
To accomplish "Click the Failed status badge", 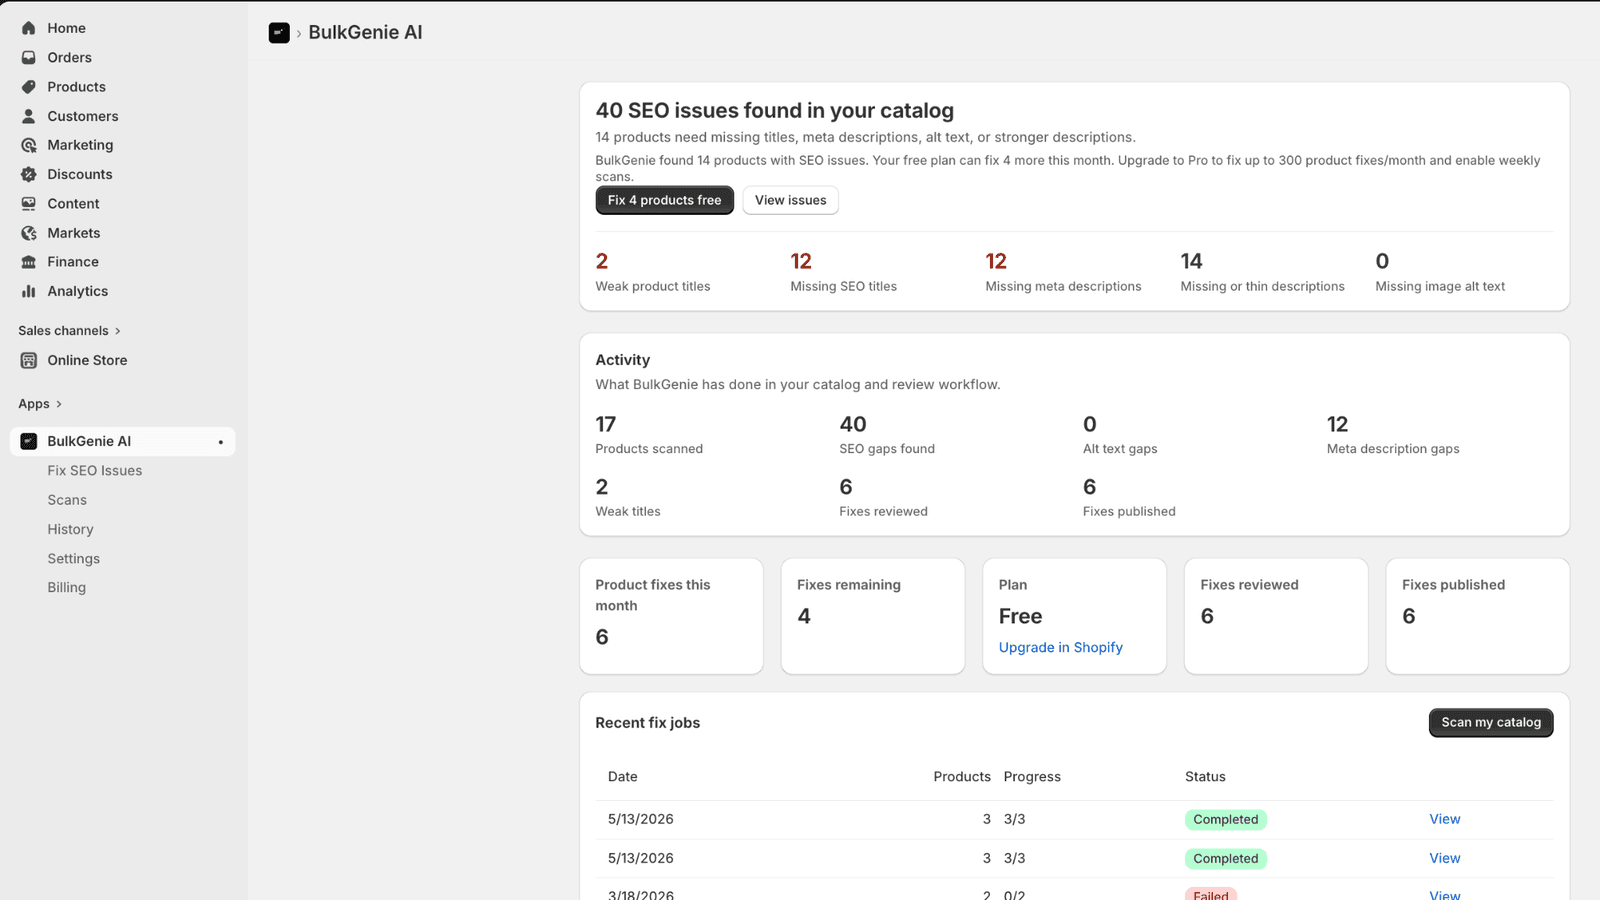I will (1211, 894).
